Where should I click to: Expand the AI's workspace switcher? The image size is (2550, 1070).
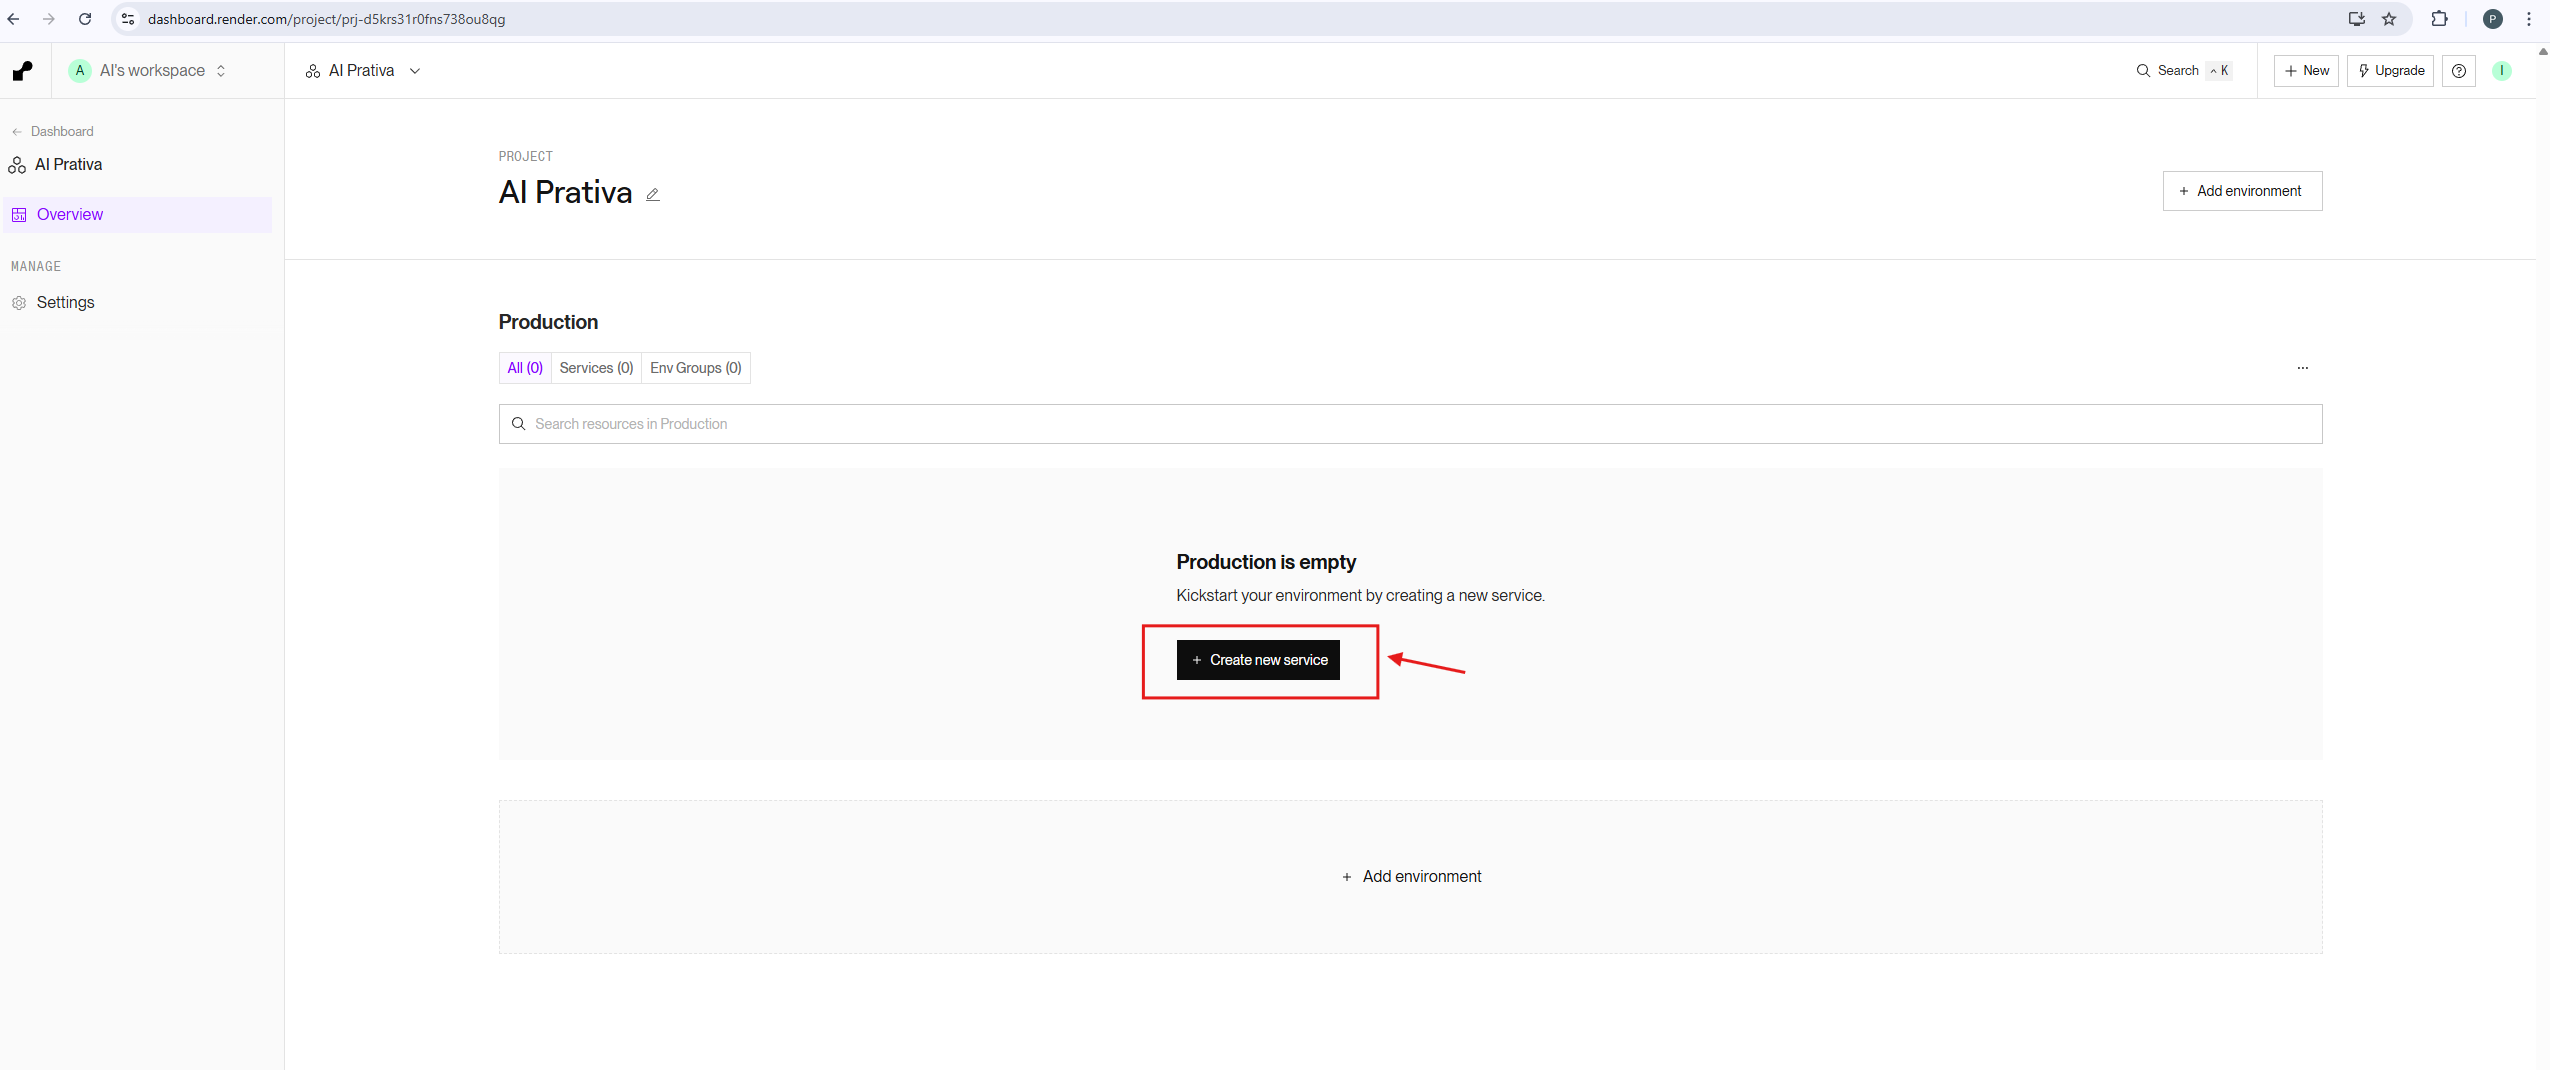coord(150,71)
